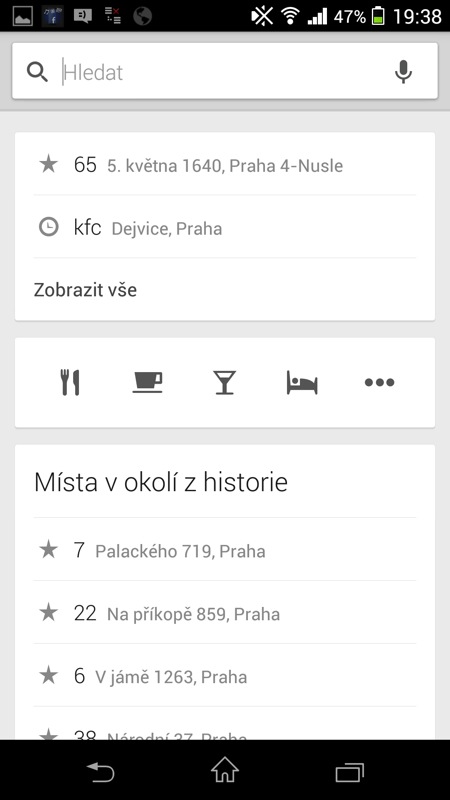Click into the Hledat search field
450x800 pixels.
pos(225,71)
